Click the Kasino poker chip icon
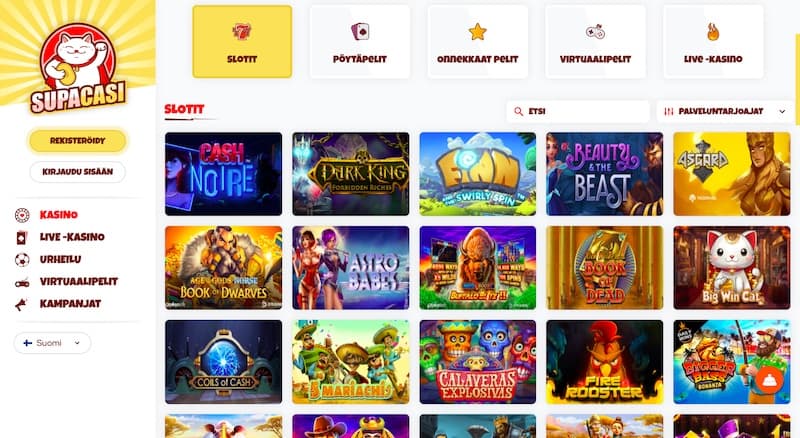 (x=22, y=215)
